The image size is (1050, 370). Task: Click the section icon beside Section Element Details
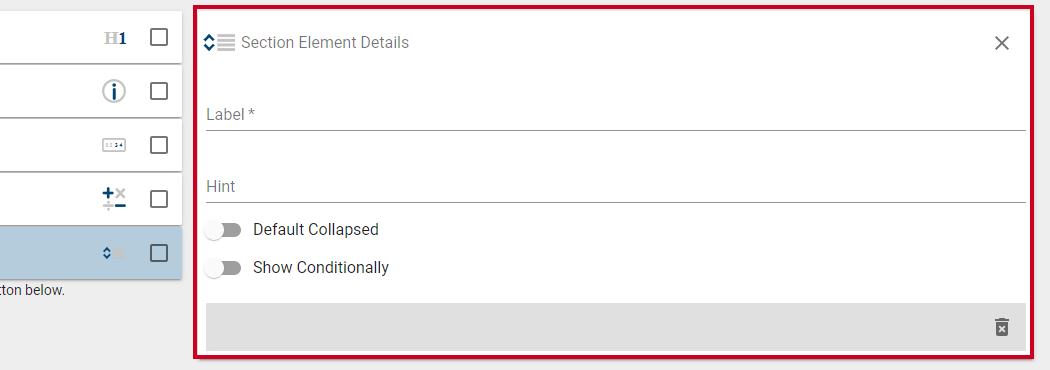[219, 43]
